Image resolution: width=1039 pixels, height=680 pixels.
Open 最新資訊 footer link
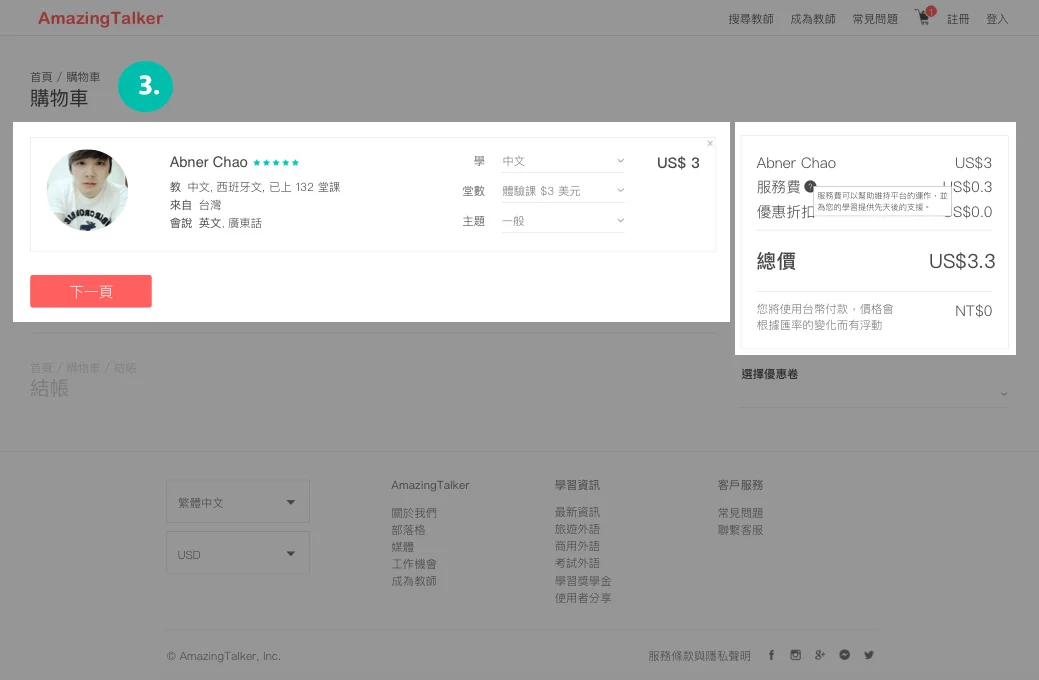577,512
